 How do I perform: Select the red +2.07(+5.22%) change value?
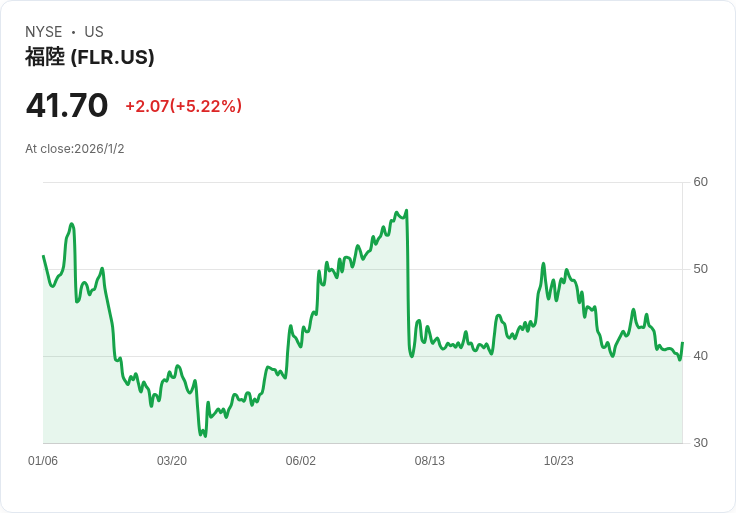(183, 106)
